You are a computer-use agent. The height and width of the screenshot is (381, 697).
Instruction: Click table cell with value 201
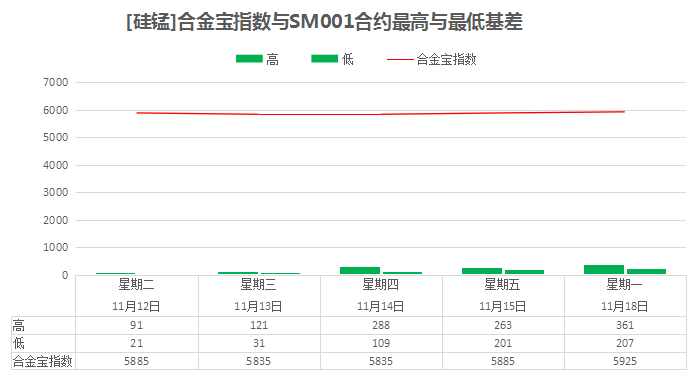(x=503, y=343)
